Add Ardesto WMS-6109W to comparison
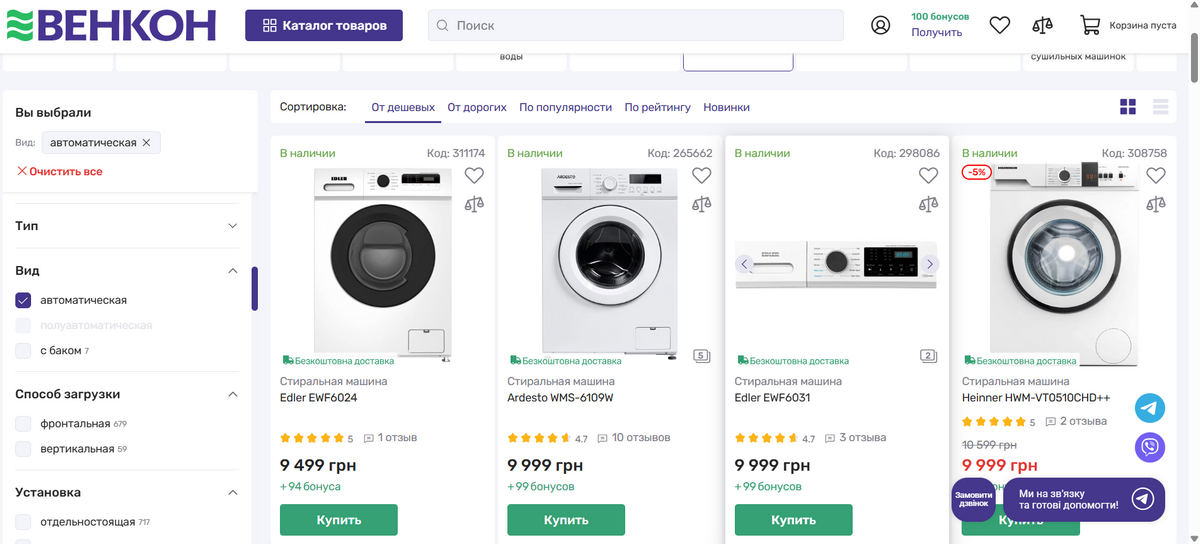1200x544 pixels. coord(702,204)
